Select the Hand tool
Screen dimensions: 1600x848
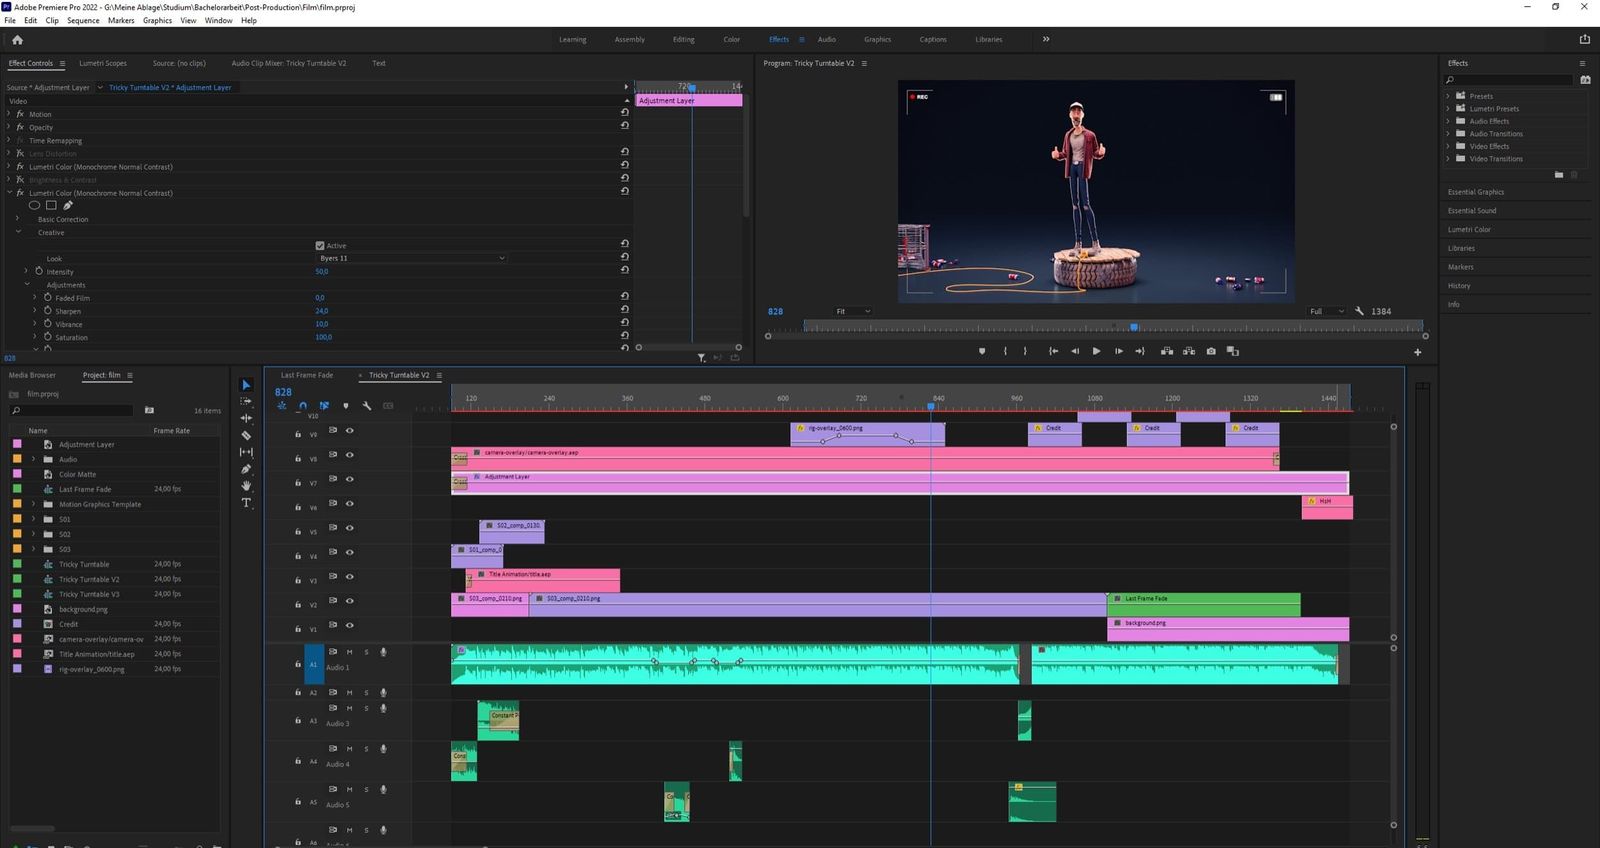pos(246,486)
